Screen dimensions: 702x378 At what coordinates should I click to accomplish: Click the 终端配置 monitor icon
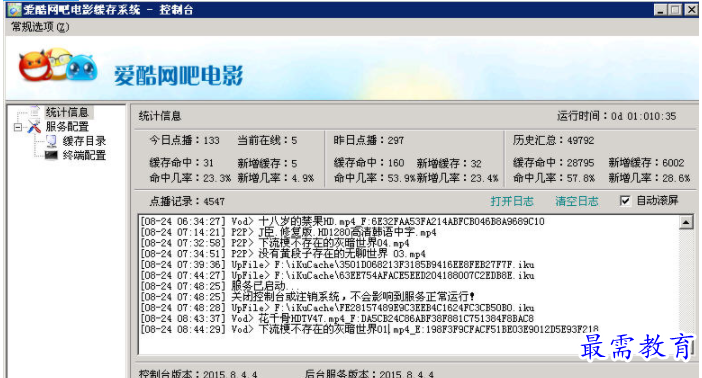tap(51, 155)
